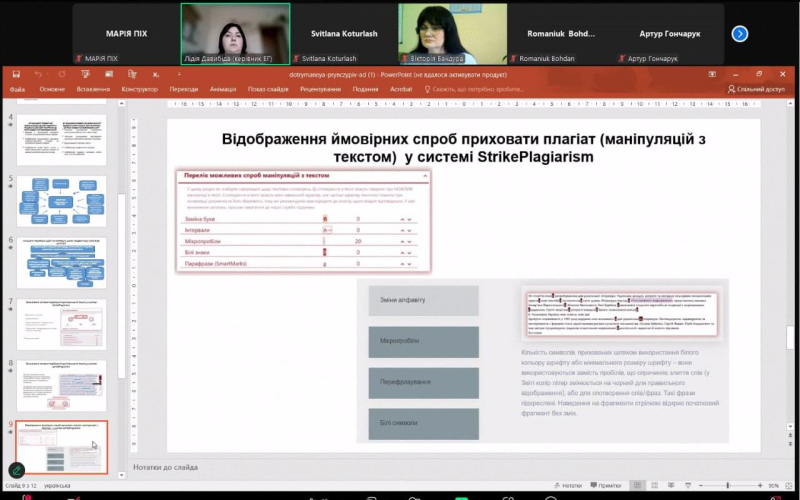
Task: Click the Save icon in title bar
Action: (x=16, y=74)
